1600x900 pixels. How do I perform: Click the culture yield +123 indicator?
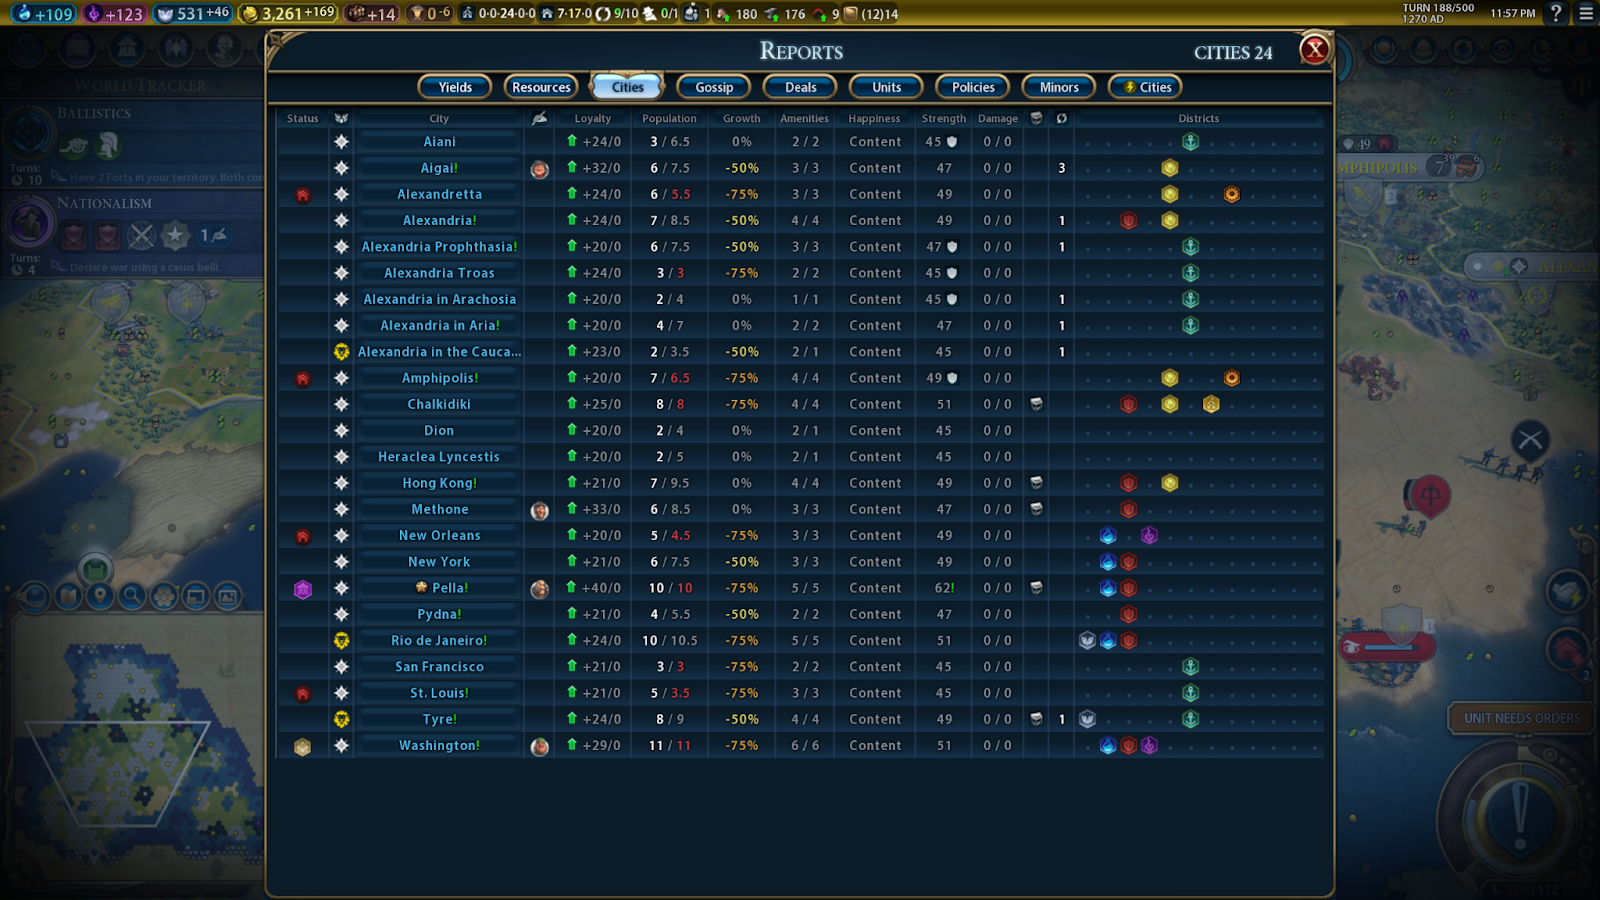pyautogui.click(x=115, y=14)
